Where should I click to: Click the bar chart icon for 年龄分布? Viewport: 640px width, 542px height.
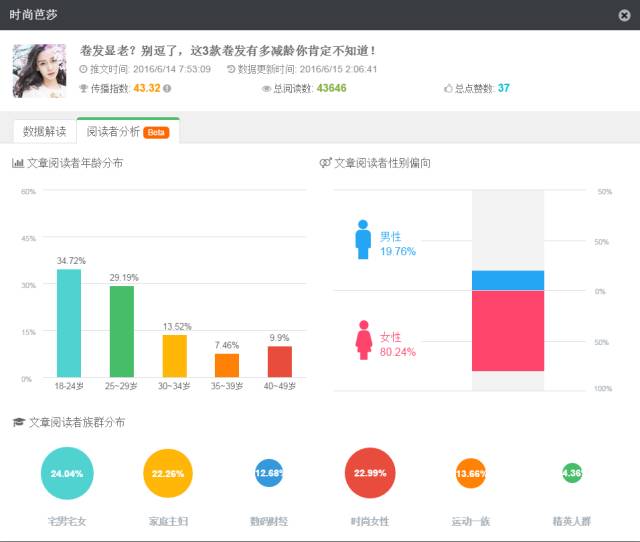18,163
